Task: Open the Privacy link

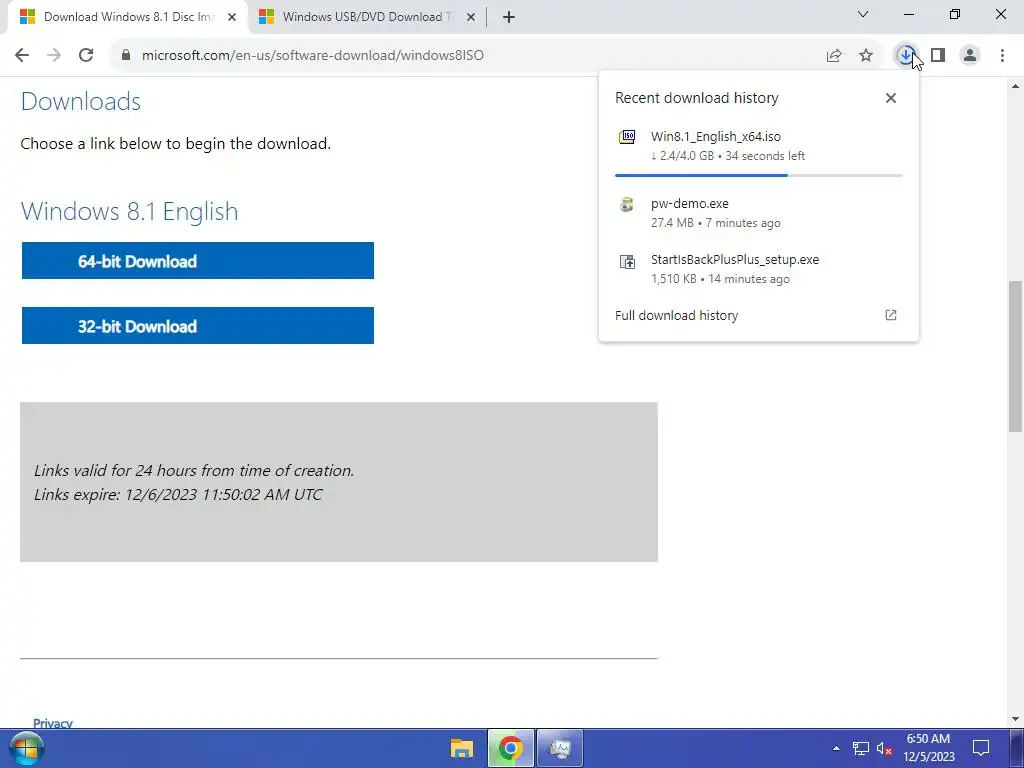Action: [x=53, y=723]
